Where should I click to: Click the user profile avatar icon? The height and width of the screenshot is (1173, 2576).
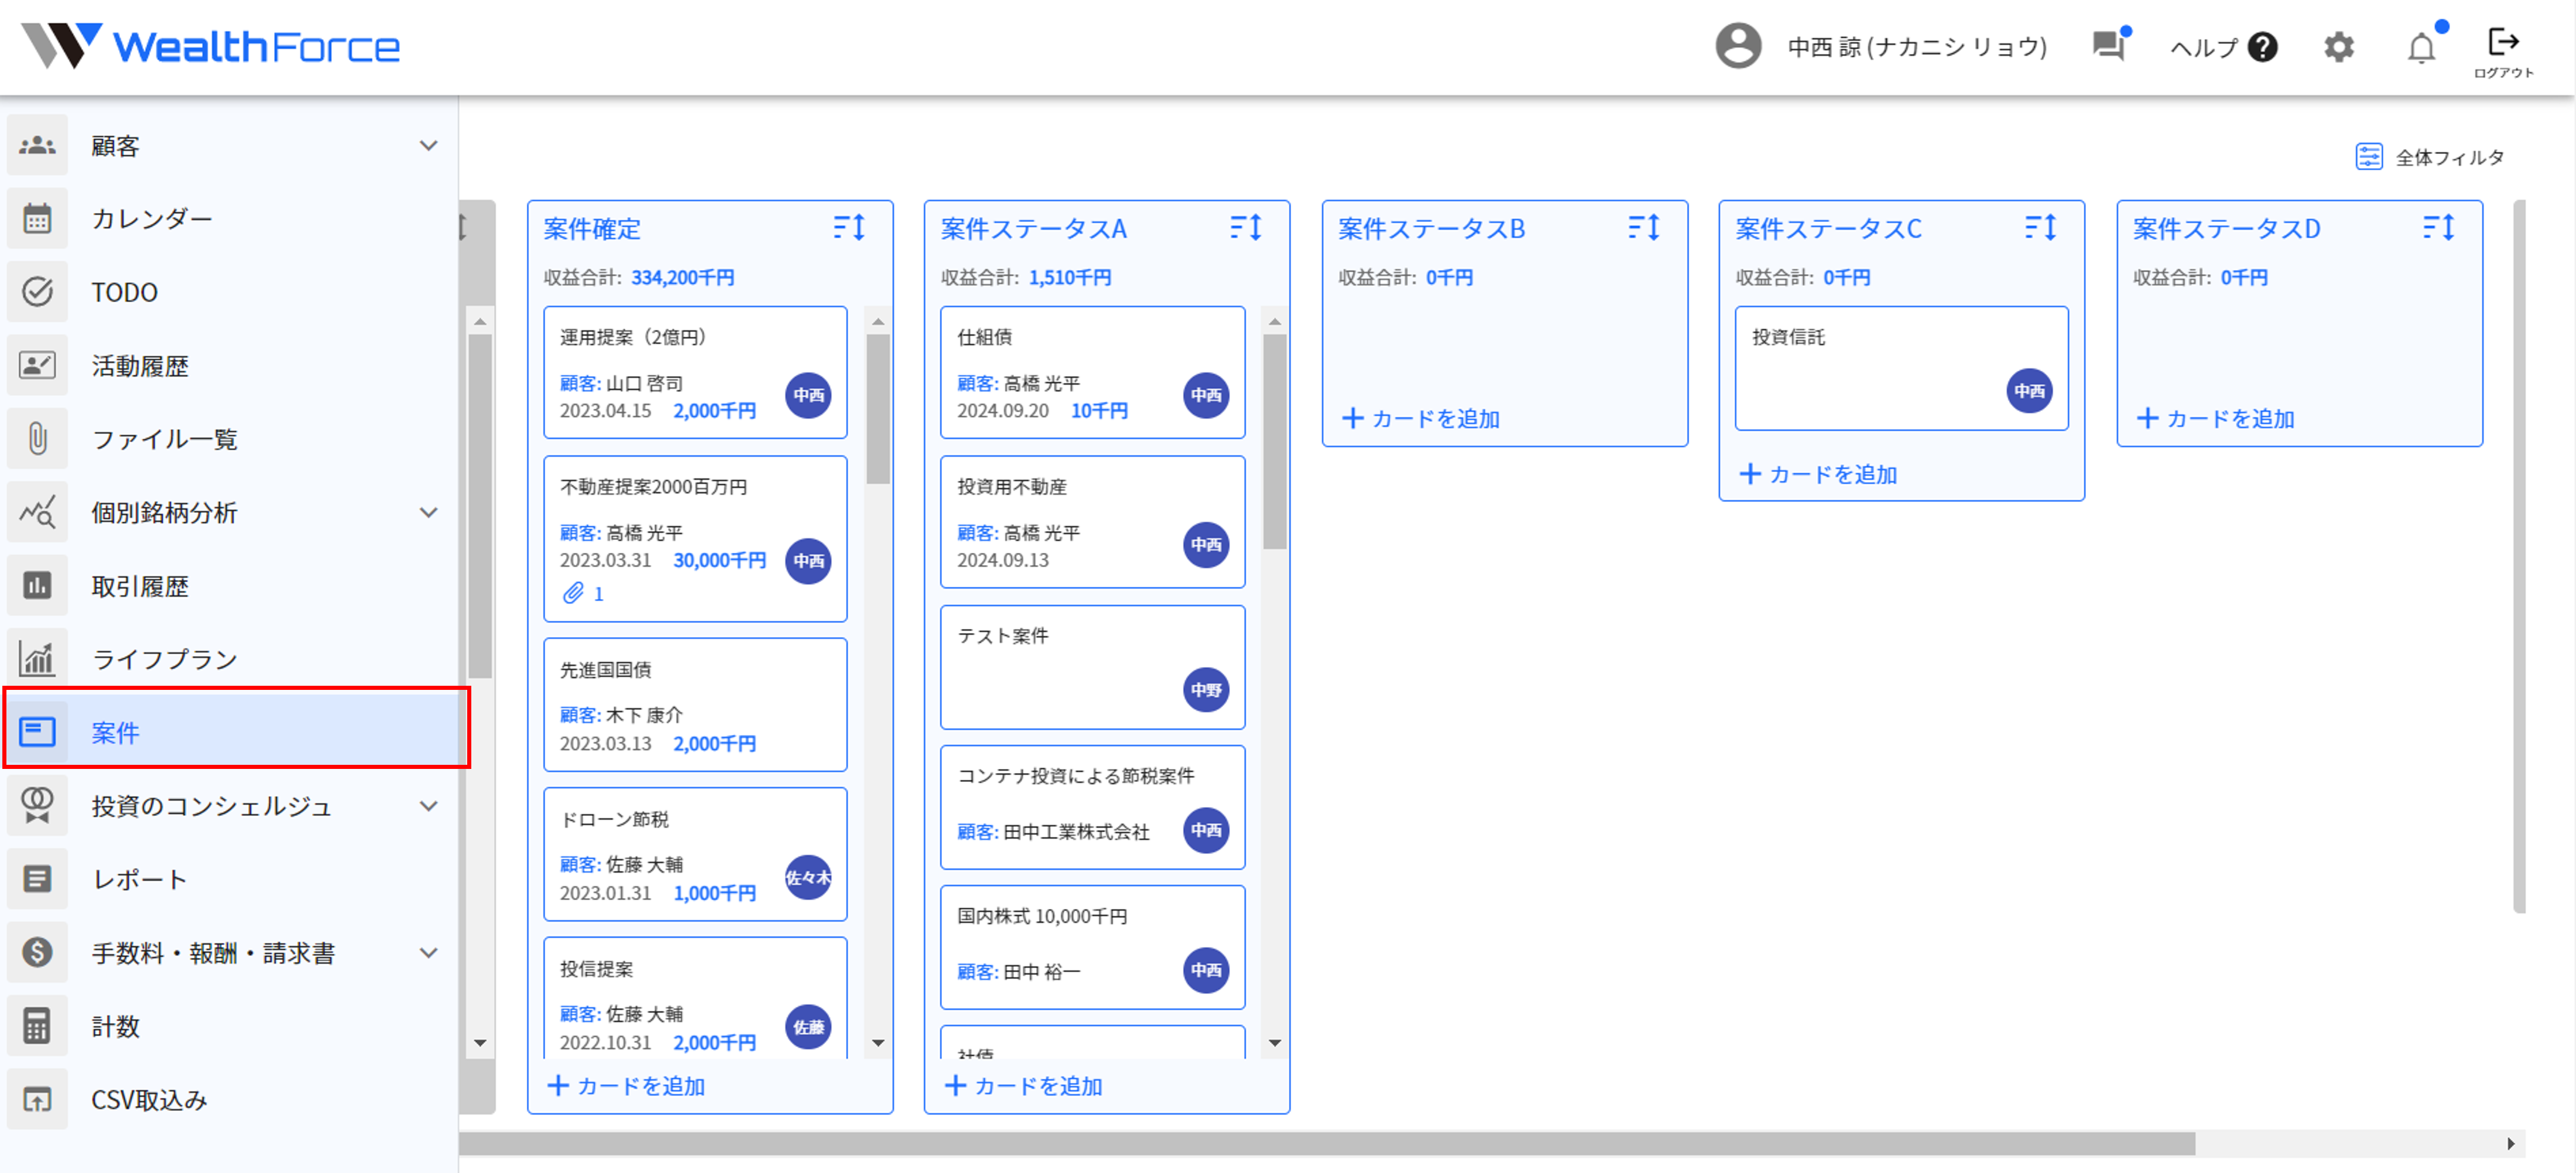tap(1738, 46)
